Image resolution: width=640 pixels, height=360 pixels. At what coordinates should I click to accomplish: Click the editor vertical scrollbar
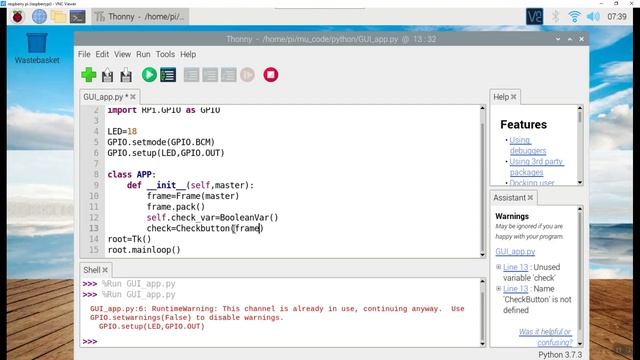pos(482,182)
